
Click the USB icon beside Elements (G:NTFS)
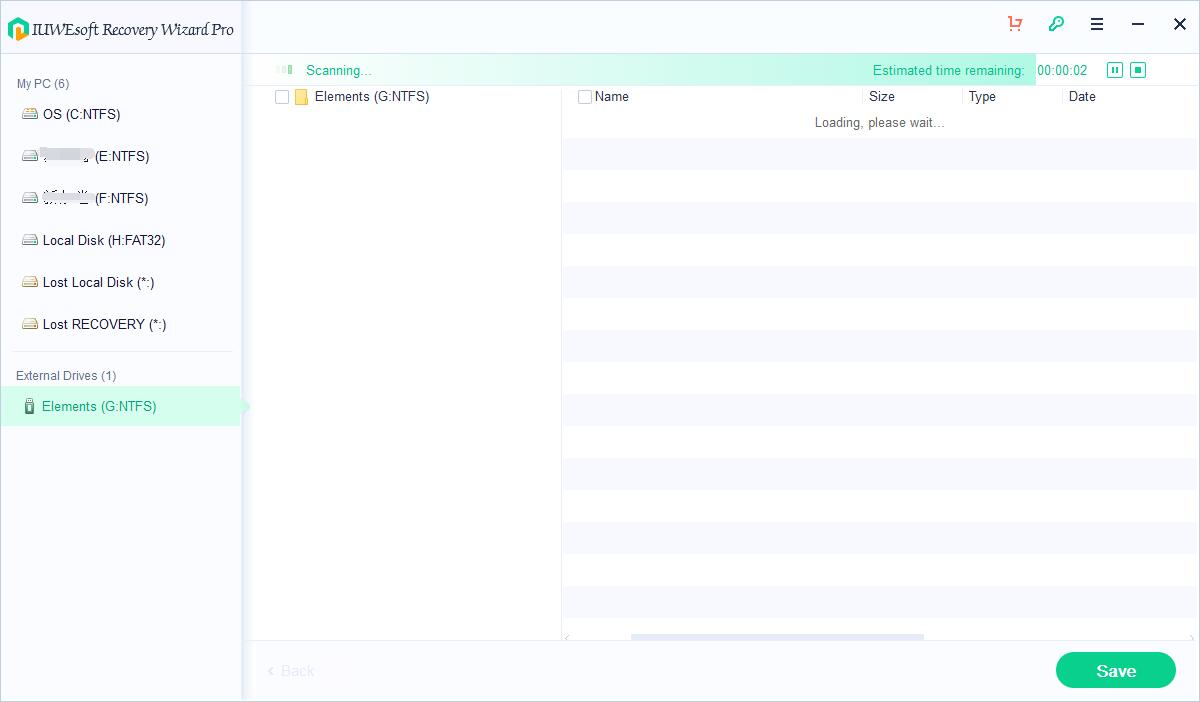coord(29,406)
